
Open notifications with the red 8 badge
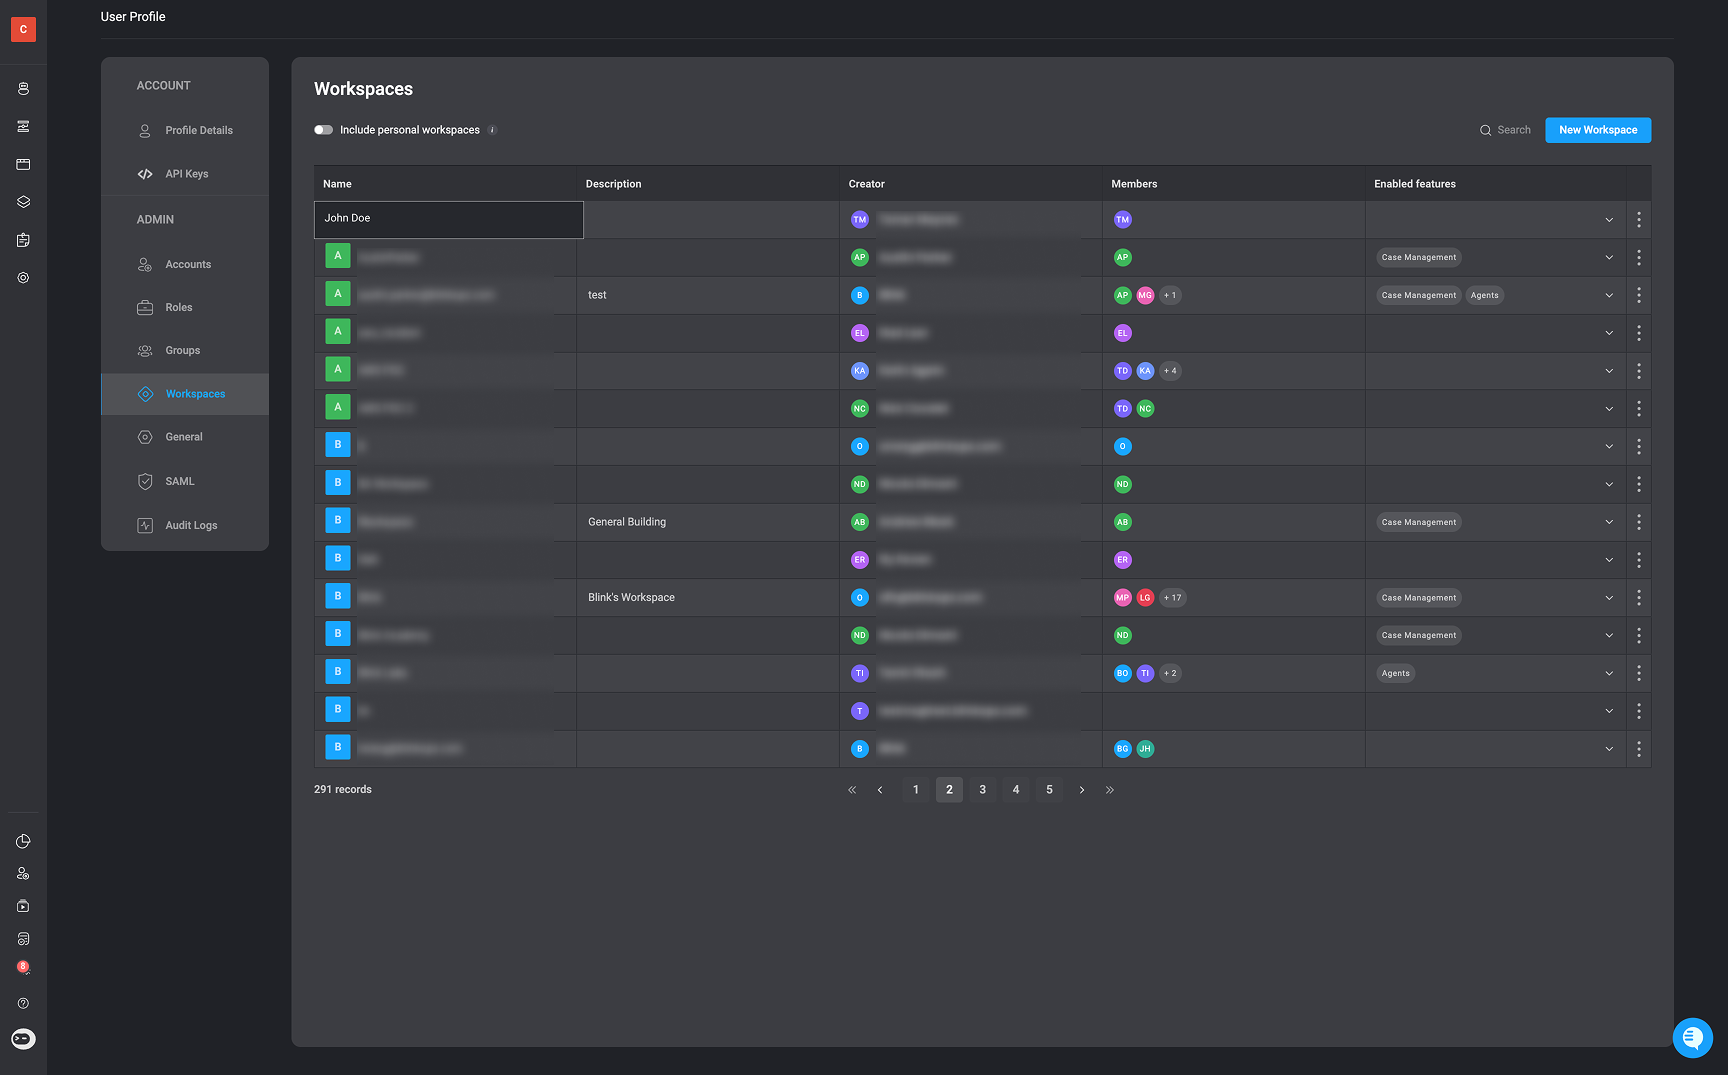pyautogui.click(x=23, y=967)
